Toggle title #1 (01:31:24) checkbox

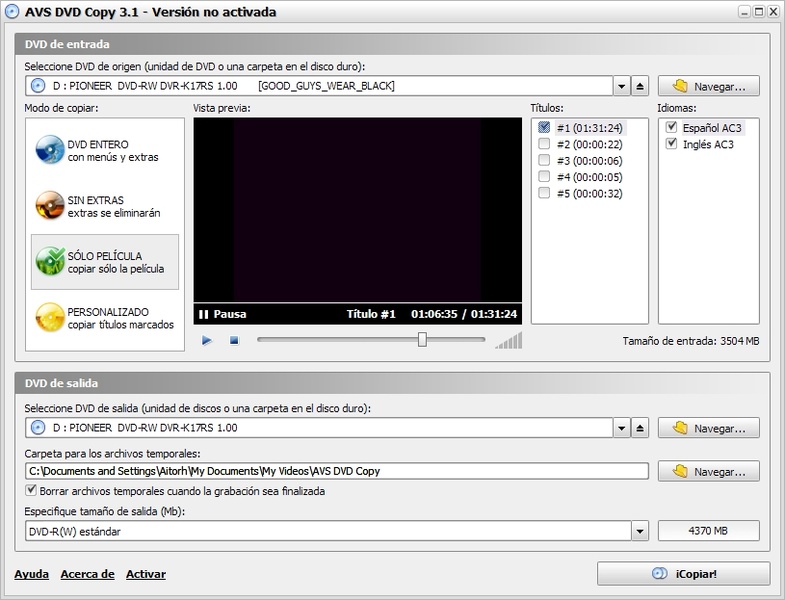pyautogui.click(x=544, y=127)
